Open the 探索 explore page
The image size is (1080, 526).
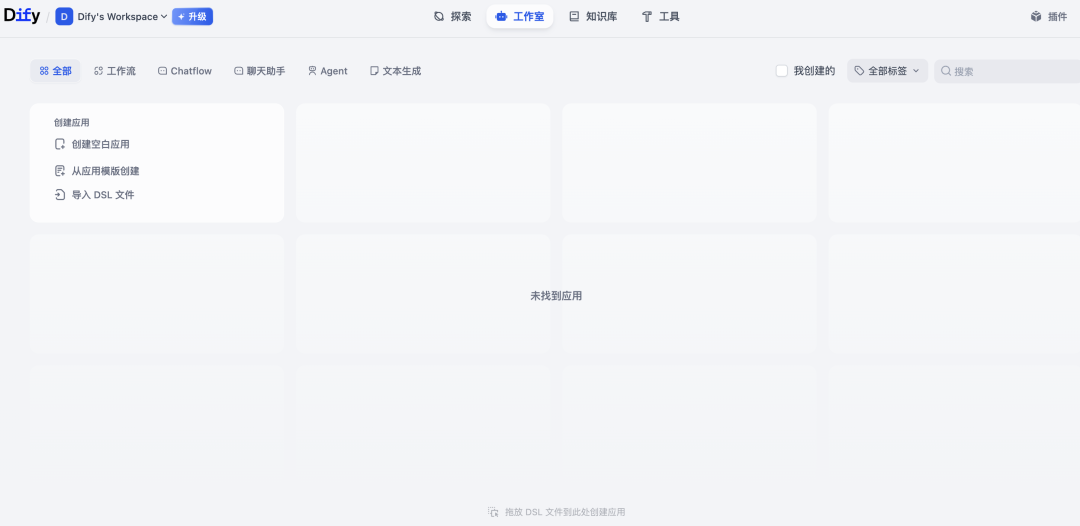(x=452, y=17)
